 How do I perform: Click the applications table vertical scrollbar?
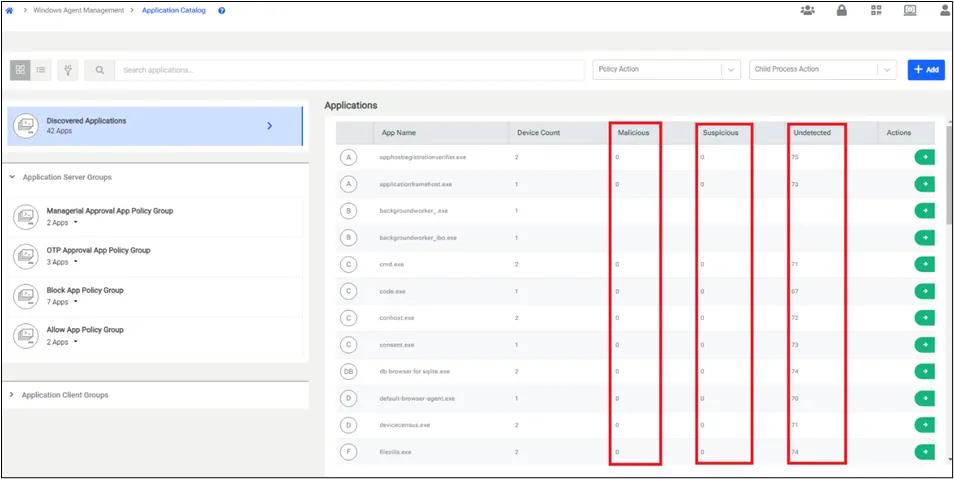[x=950, y=177]
